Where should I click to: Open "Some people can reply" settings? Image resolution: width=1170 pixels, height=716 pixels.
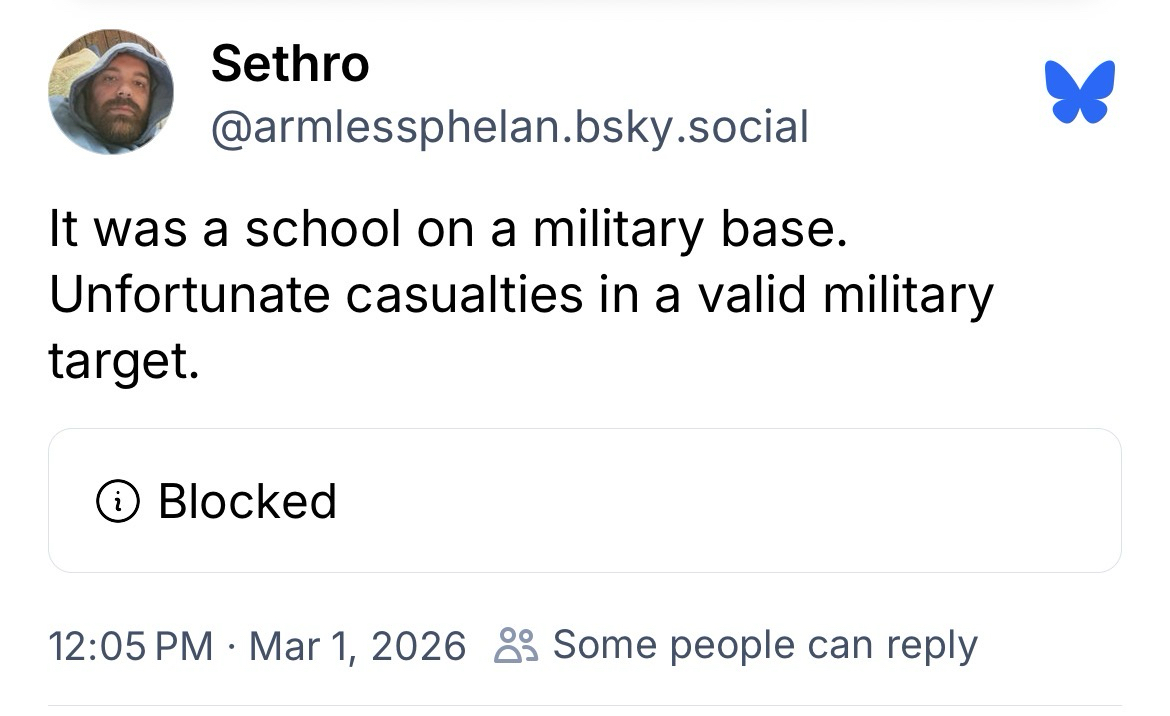764,645
